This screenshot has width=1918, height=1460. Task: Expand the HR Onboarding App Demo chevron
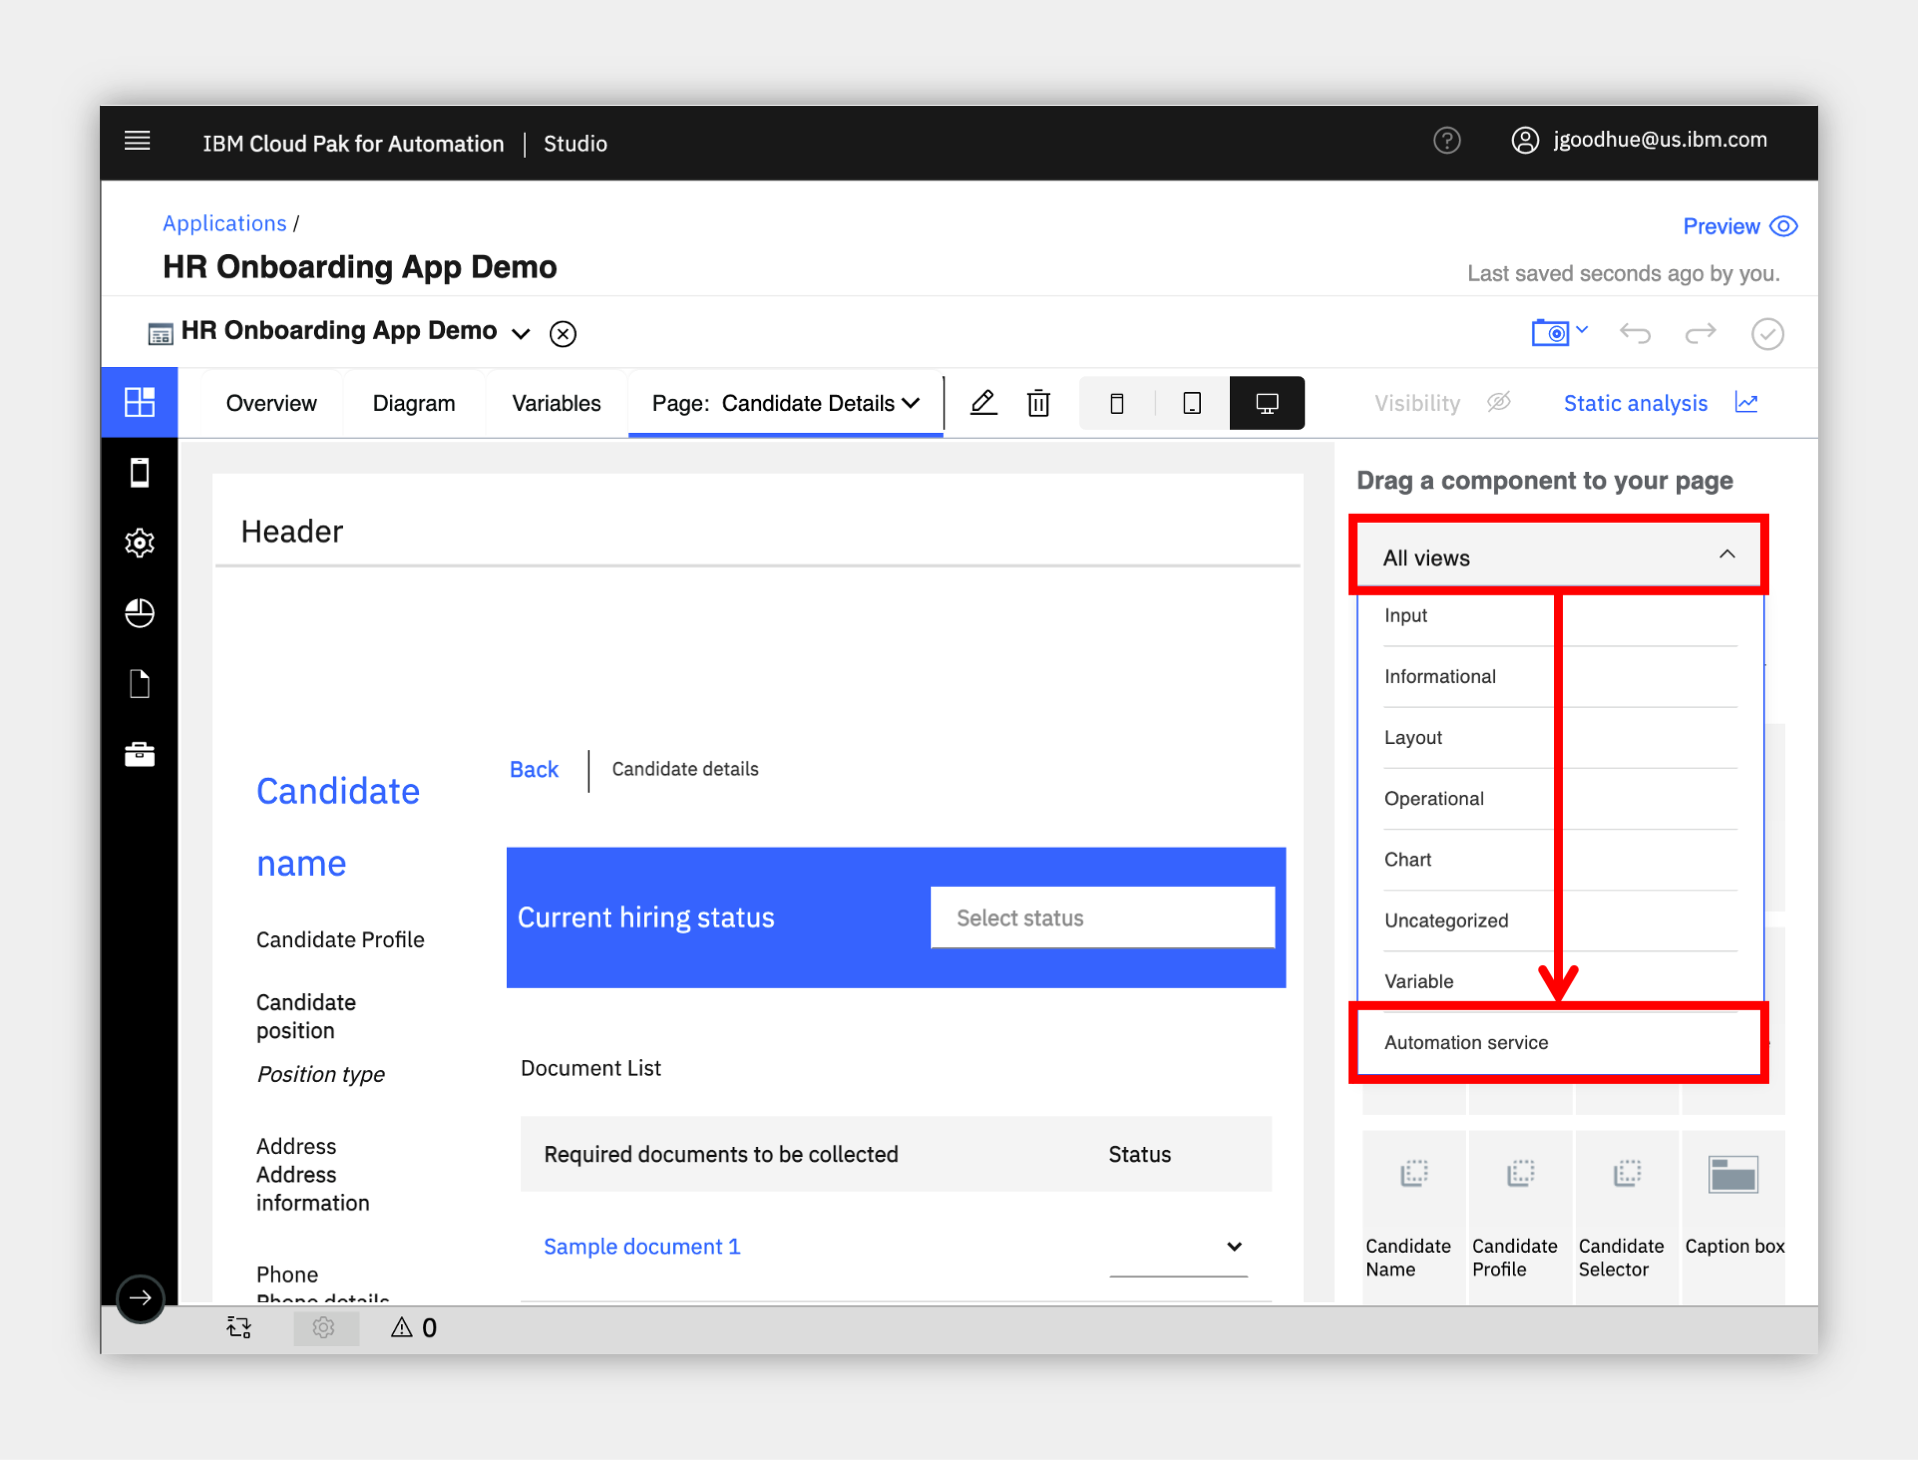point(521,333)
